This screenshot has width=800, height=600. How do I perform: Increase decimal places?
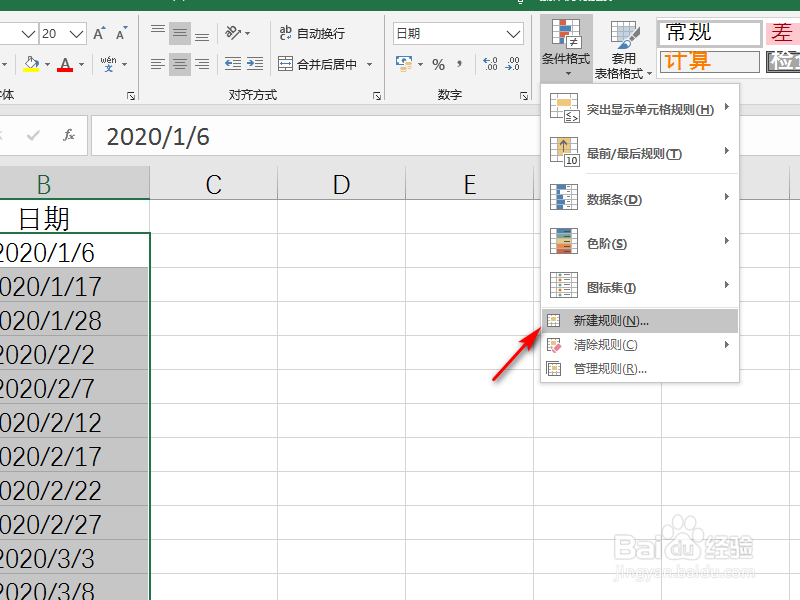490,64
